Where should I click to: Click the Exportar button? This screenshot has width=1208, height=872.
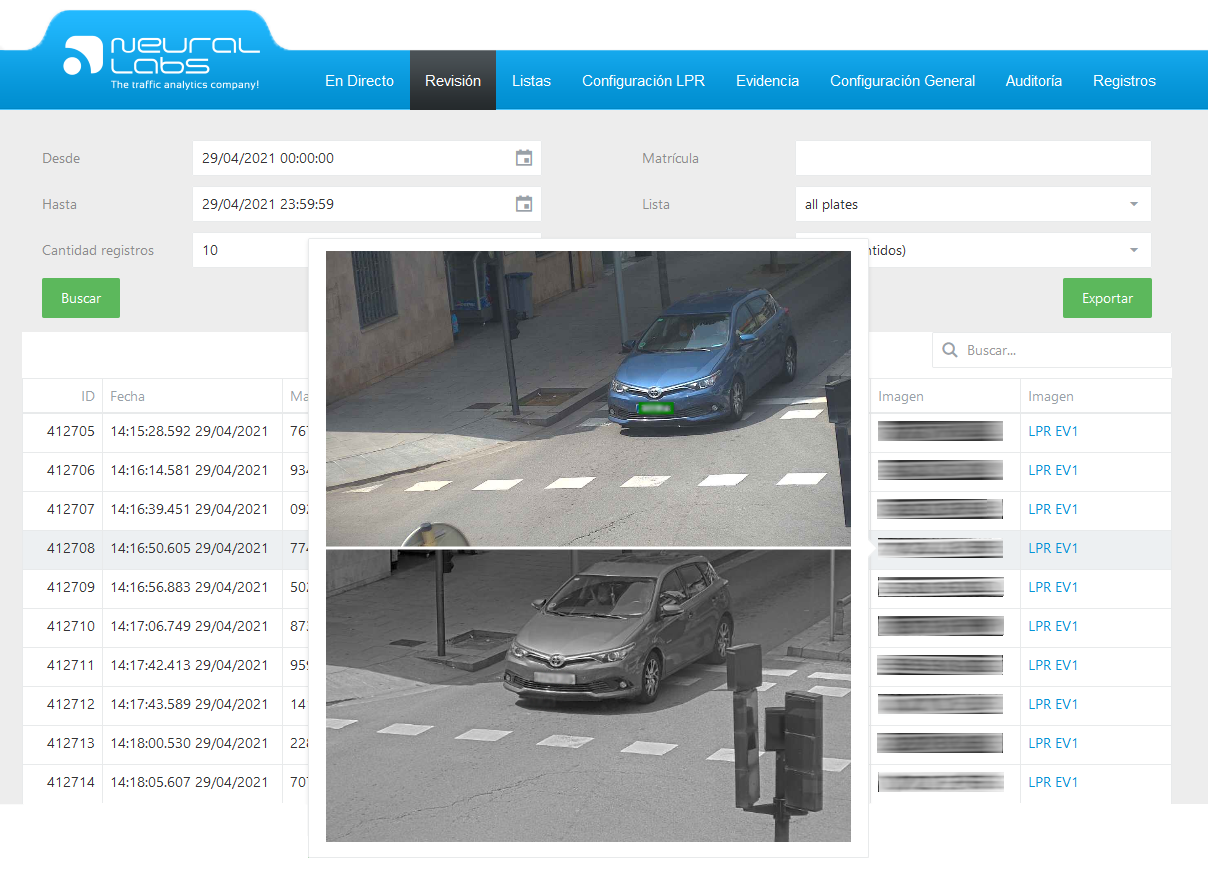coord(1106,298)
